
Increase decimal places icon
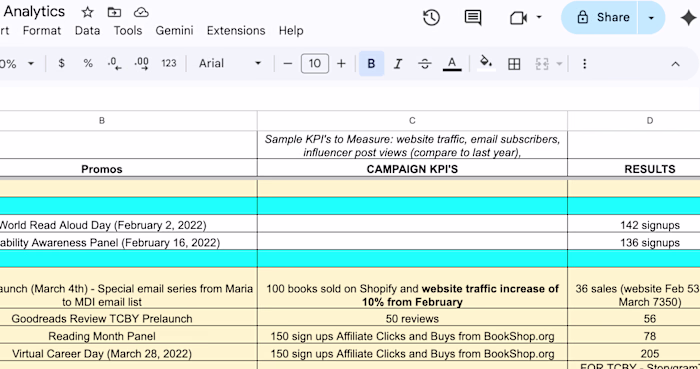[142, 63]
